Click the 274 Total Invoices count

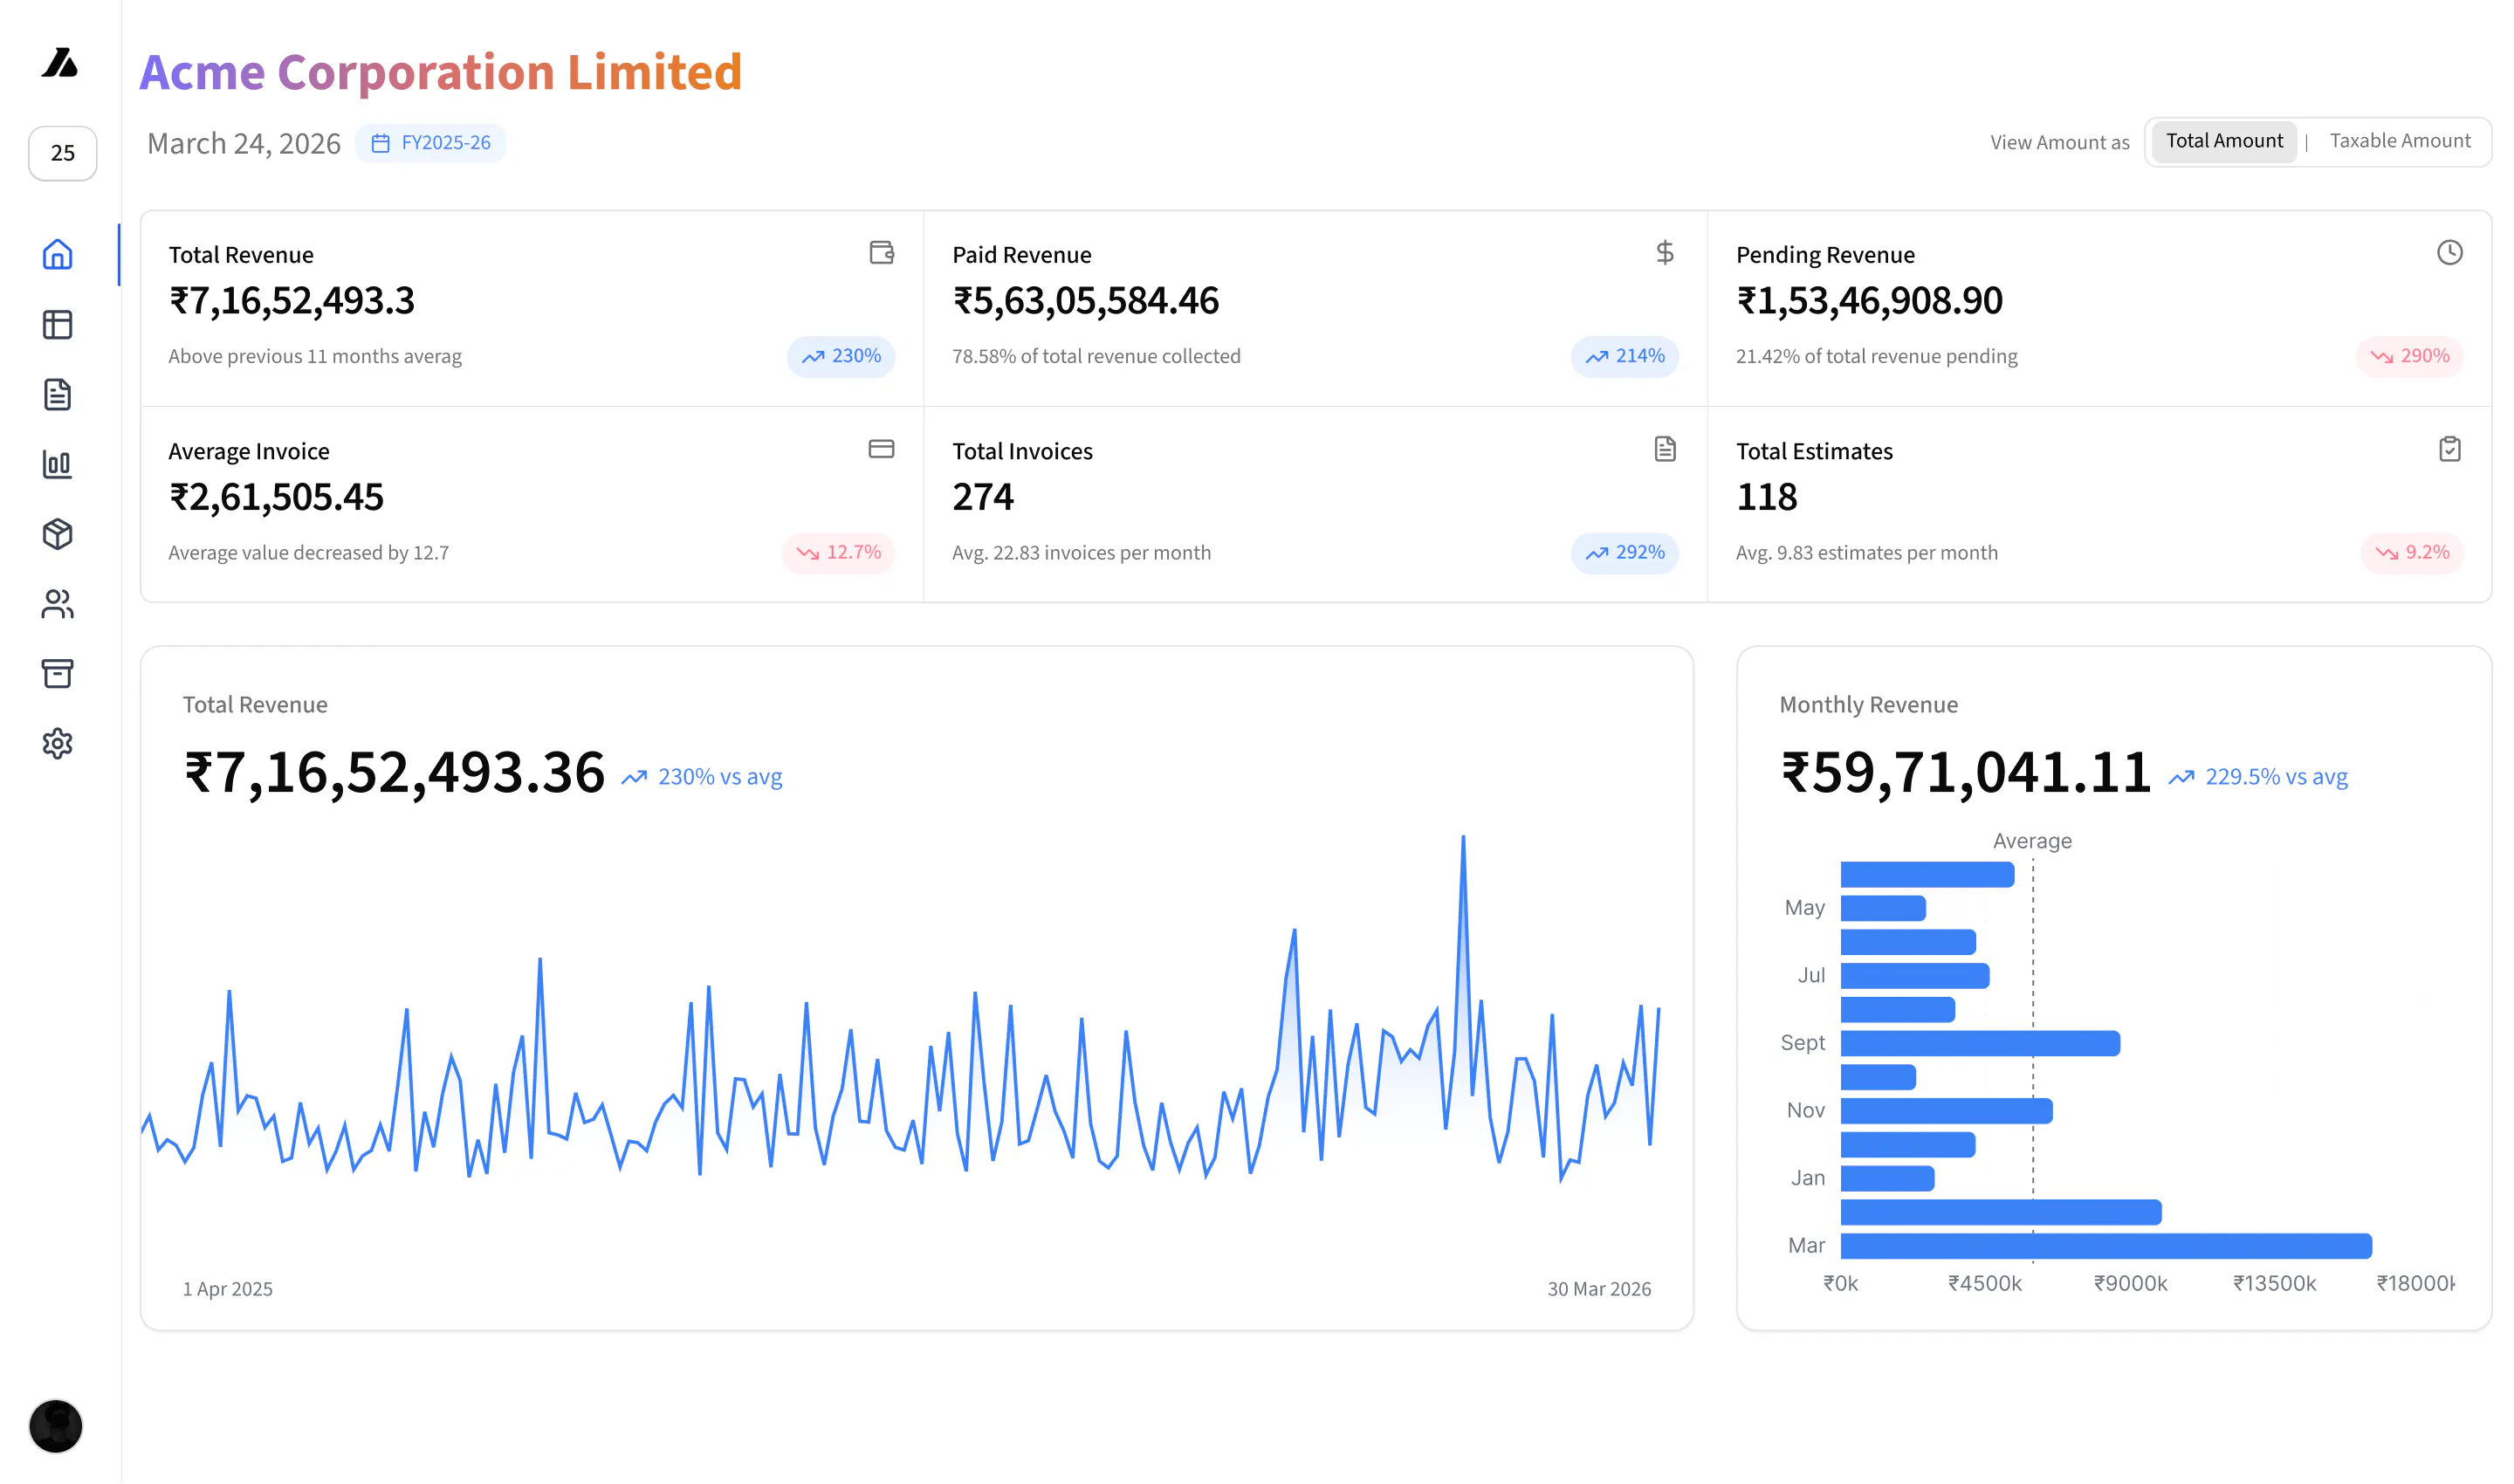pyautogui.click(x=983, y=497)
